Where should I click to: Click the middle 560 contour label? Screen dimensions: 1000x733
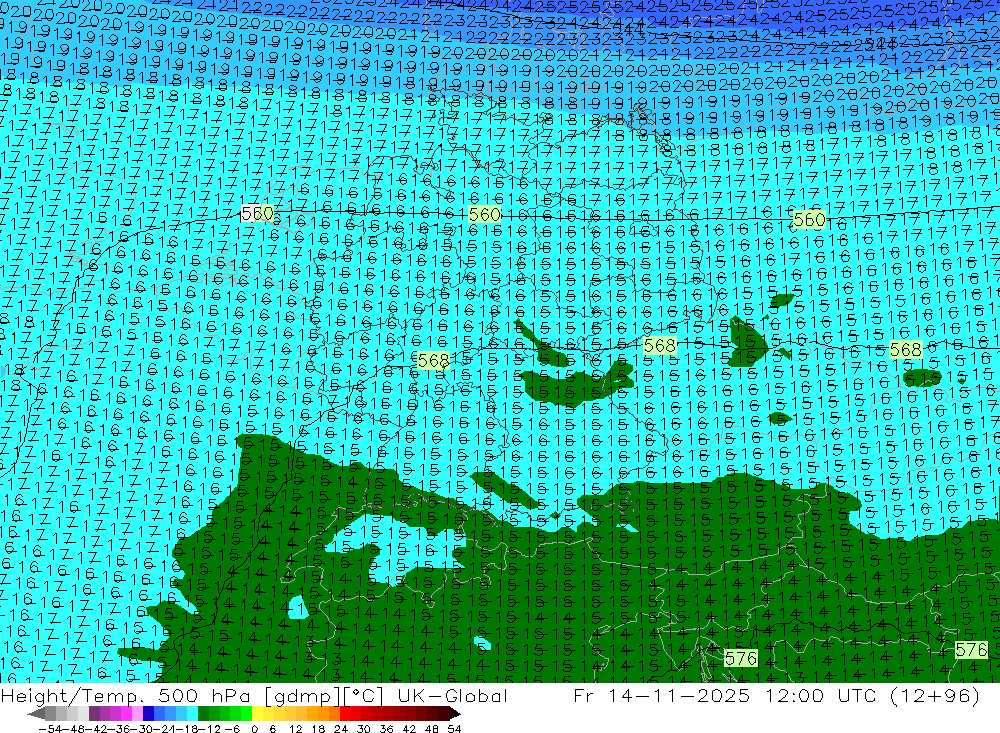[485, 215]
